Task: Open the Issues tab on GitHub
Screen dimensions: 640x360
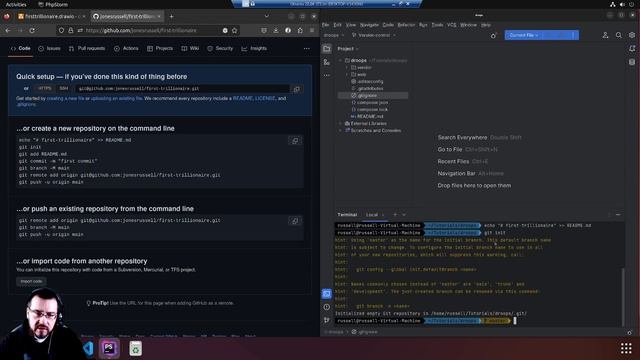Action: point(49,49)
